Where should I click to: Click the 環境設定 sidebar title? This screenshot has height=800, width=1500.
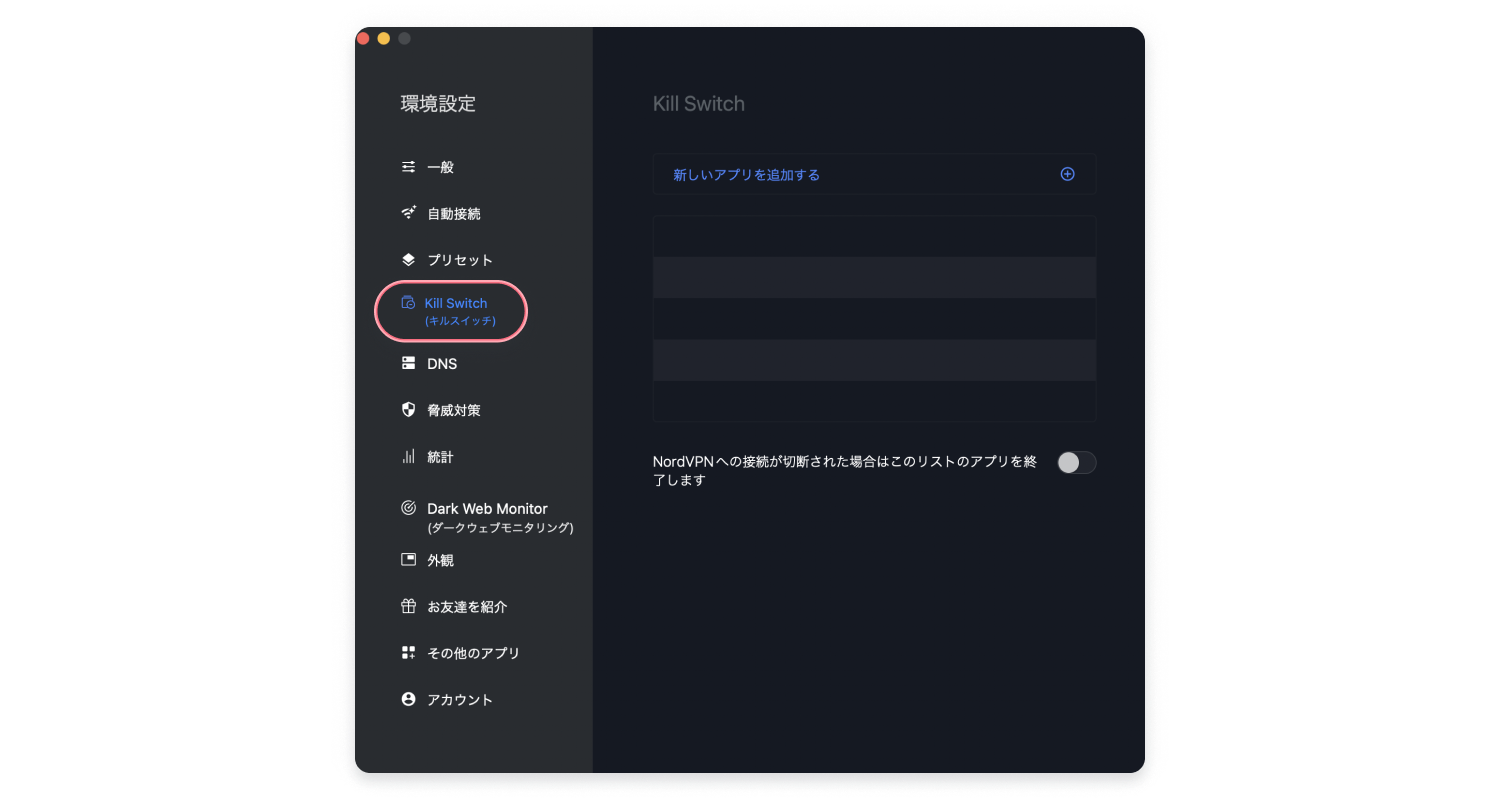438,103
